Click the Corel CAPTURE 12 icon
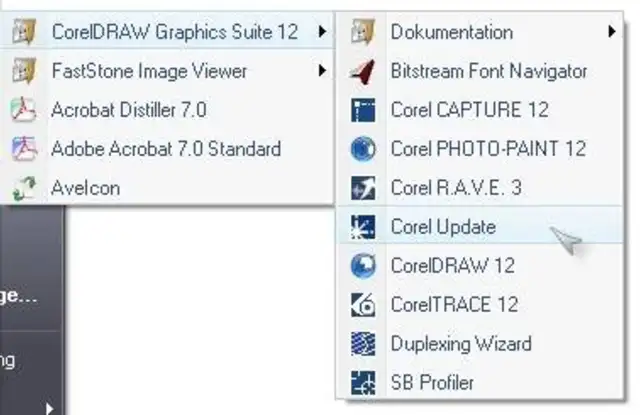640x415 pixels. pos(362,110)
